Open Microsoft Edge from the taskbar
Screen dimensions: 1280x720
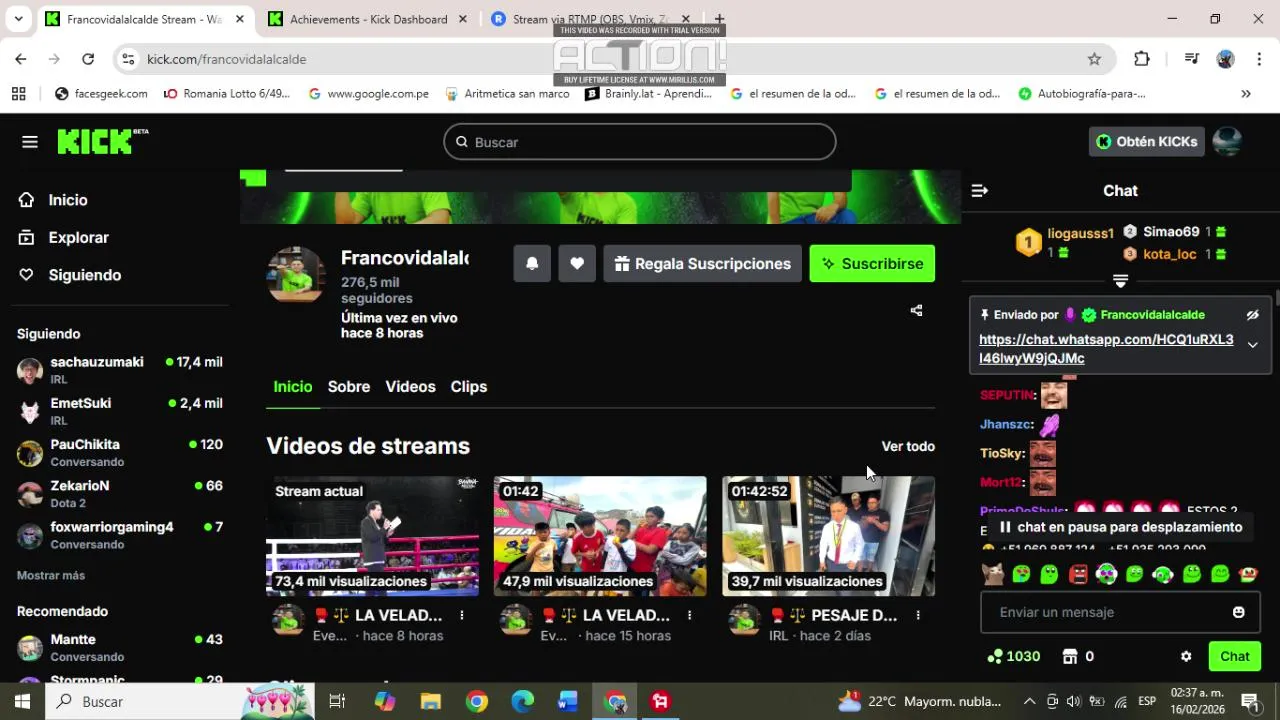pyautogui.click(x=523, y=701)
